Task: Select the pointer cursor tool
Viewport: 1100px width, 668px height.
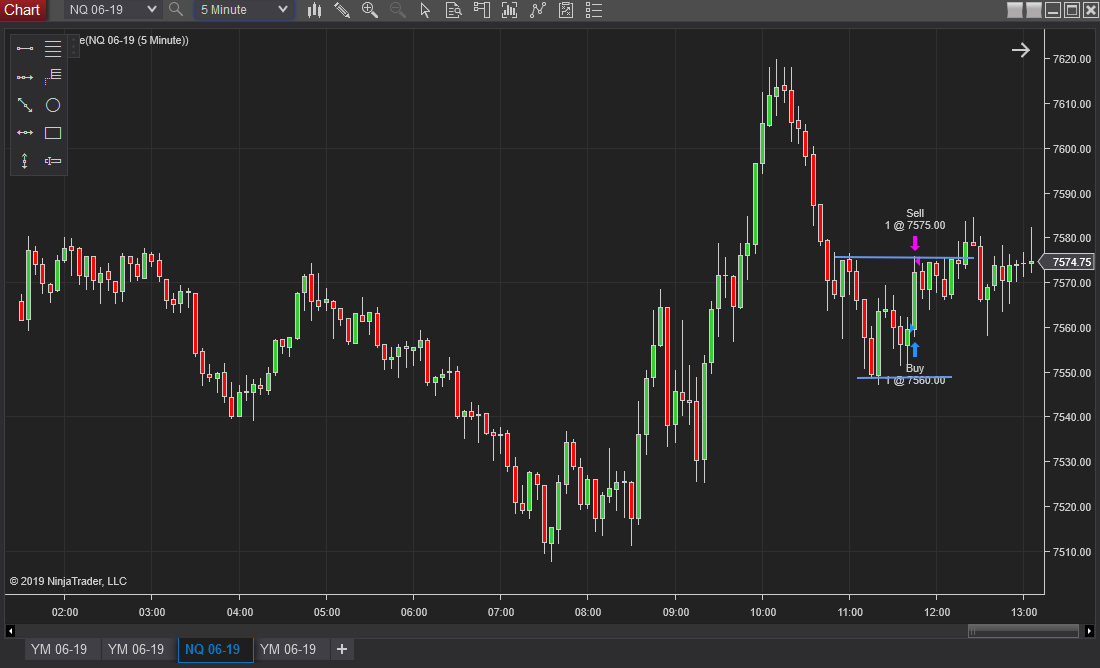Action: point(425,10)
